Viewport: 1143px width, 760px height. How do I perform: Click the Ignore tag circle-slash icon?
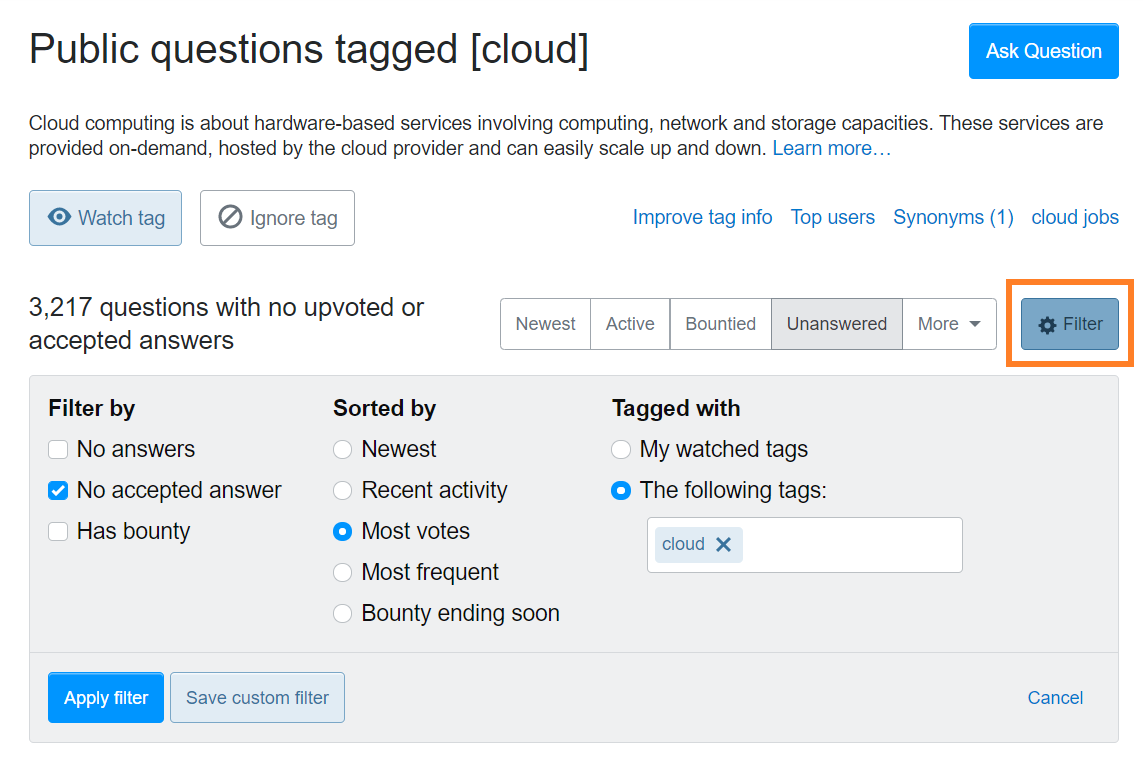coord(230,217)
